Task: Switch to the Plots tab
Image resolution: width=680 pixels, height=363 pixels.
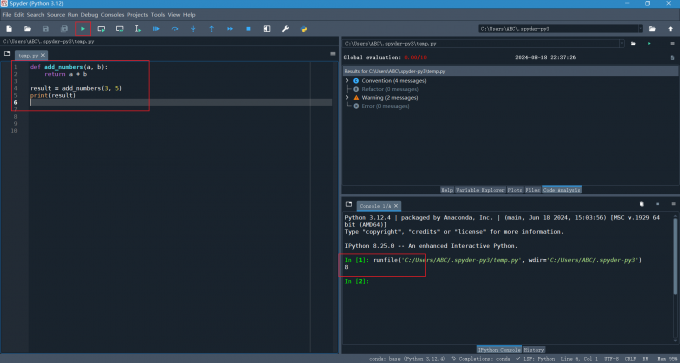Action: (515, 190)
